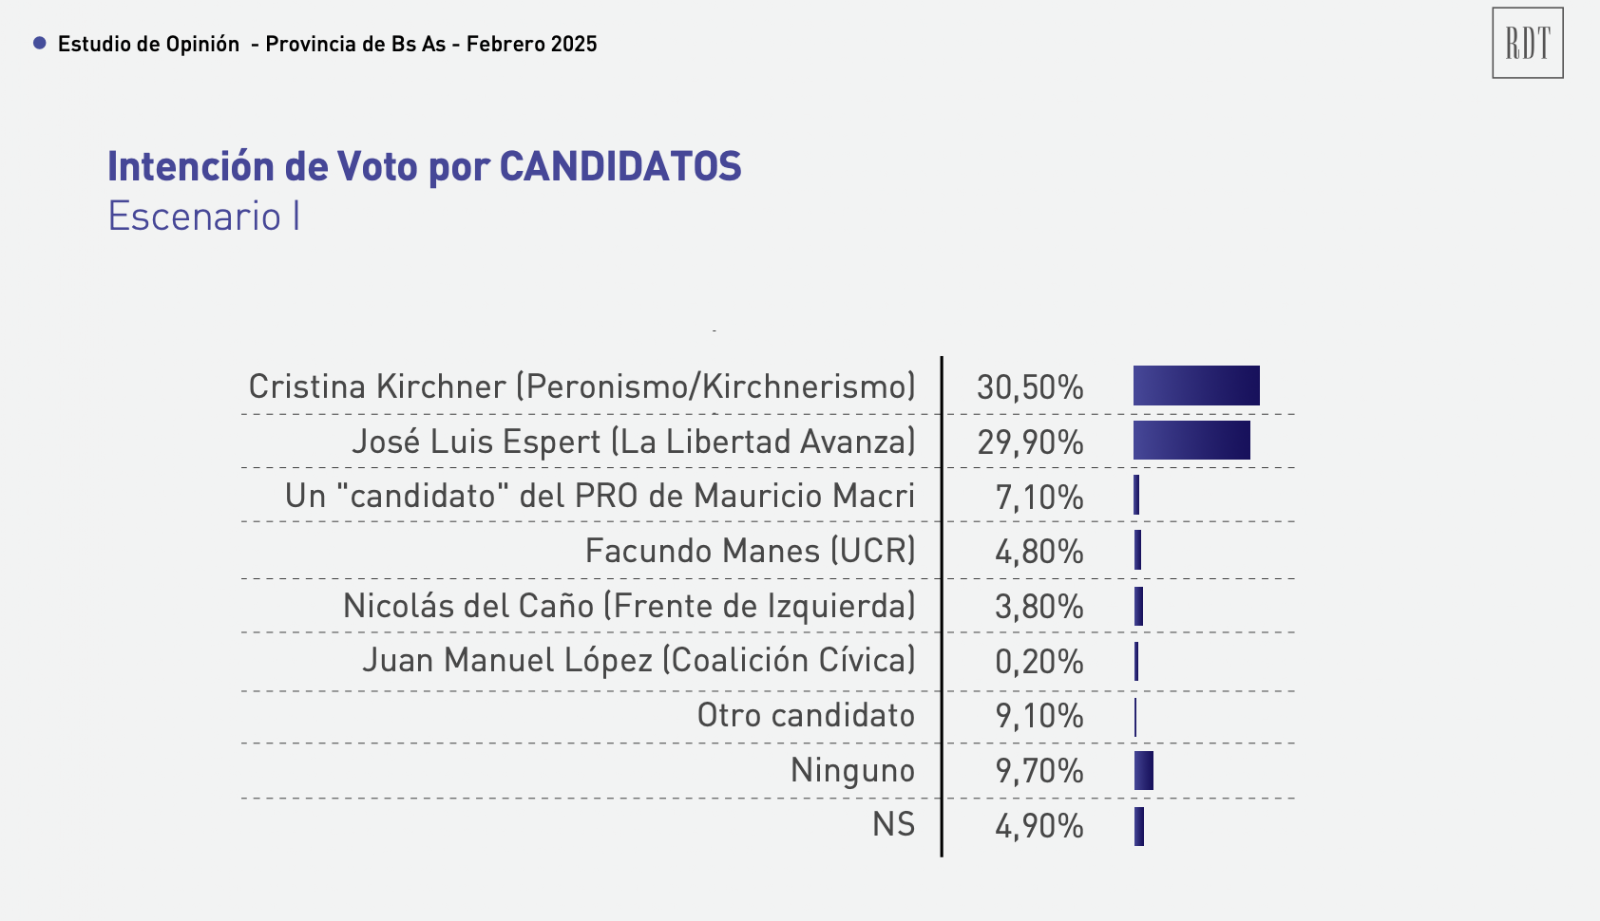Screen dimensions: 1600x921
Task: Click the Juan Manuel López label
Action: click(638, 661)
